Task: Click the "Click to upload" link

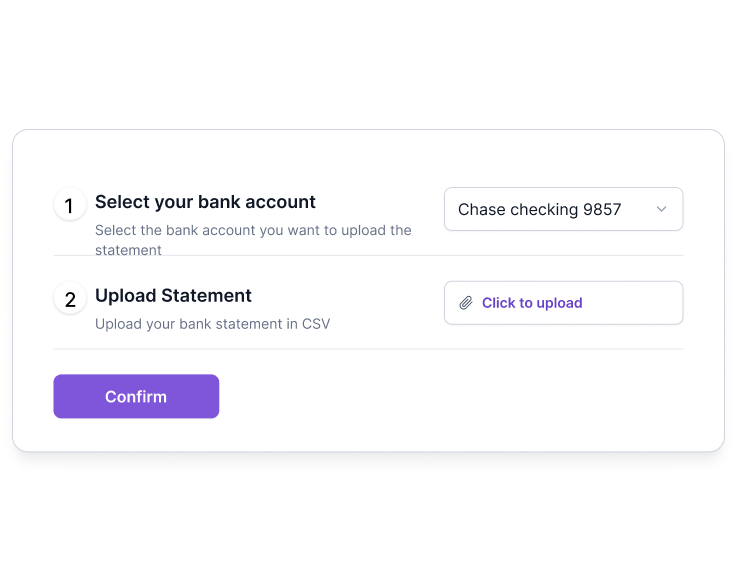Action: (532, 303)
